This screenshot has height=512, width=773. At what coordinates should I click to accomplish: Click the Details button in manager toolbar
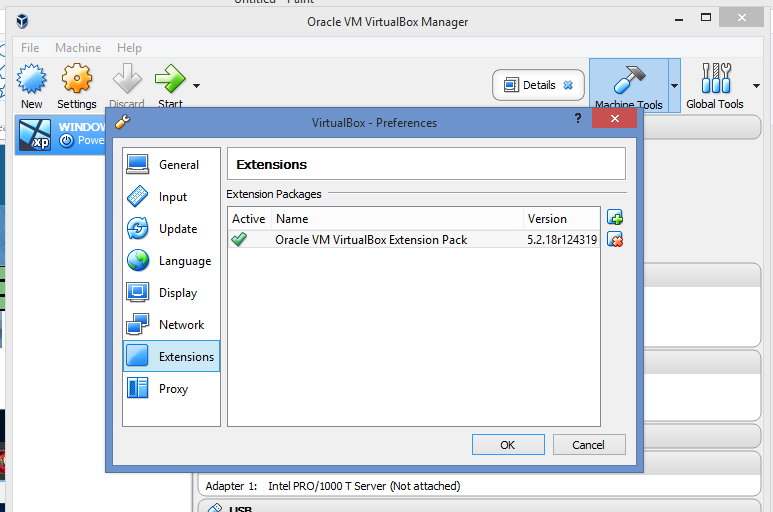coord(538,85)
